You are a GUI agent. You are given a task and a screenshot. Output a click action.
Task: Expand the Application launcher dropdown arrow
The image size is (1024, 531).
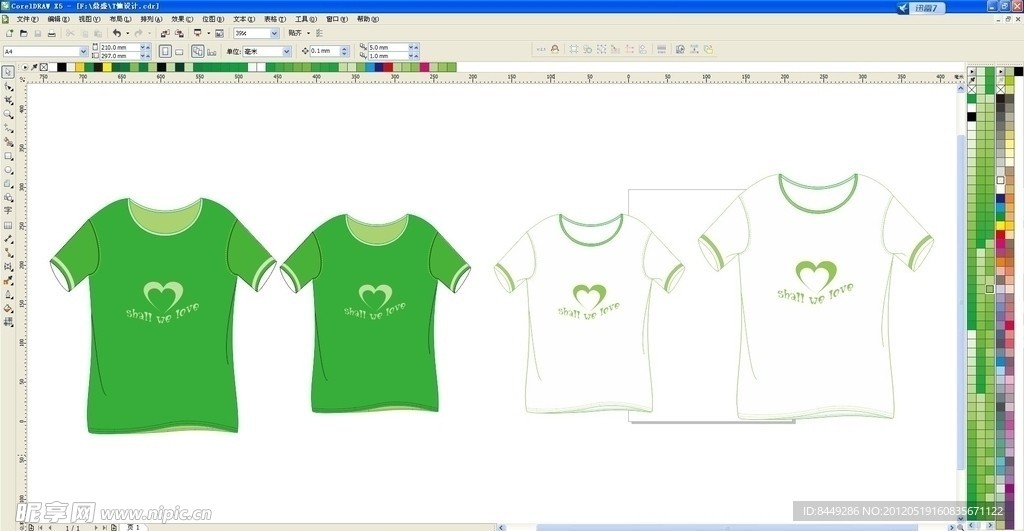208,33
